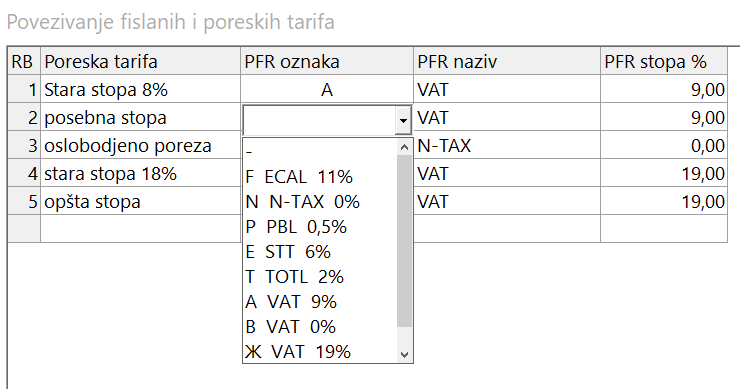Open the PFR oznaka dropdown arrow

(403, 120)
